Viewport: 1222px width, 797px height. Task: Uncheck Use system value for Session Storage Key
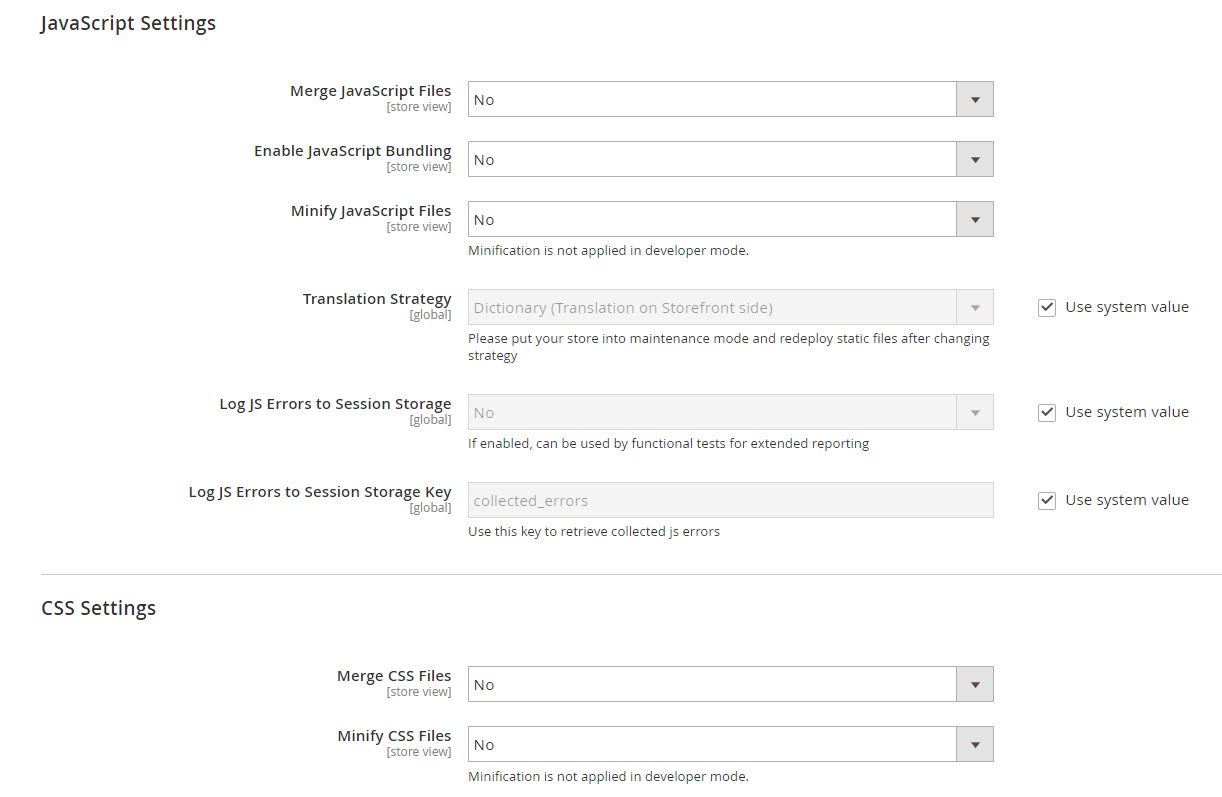(1047, 500)
